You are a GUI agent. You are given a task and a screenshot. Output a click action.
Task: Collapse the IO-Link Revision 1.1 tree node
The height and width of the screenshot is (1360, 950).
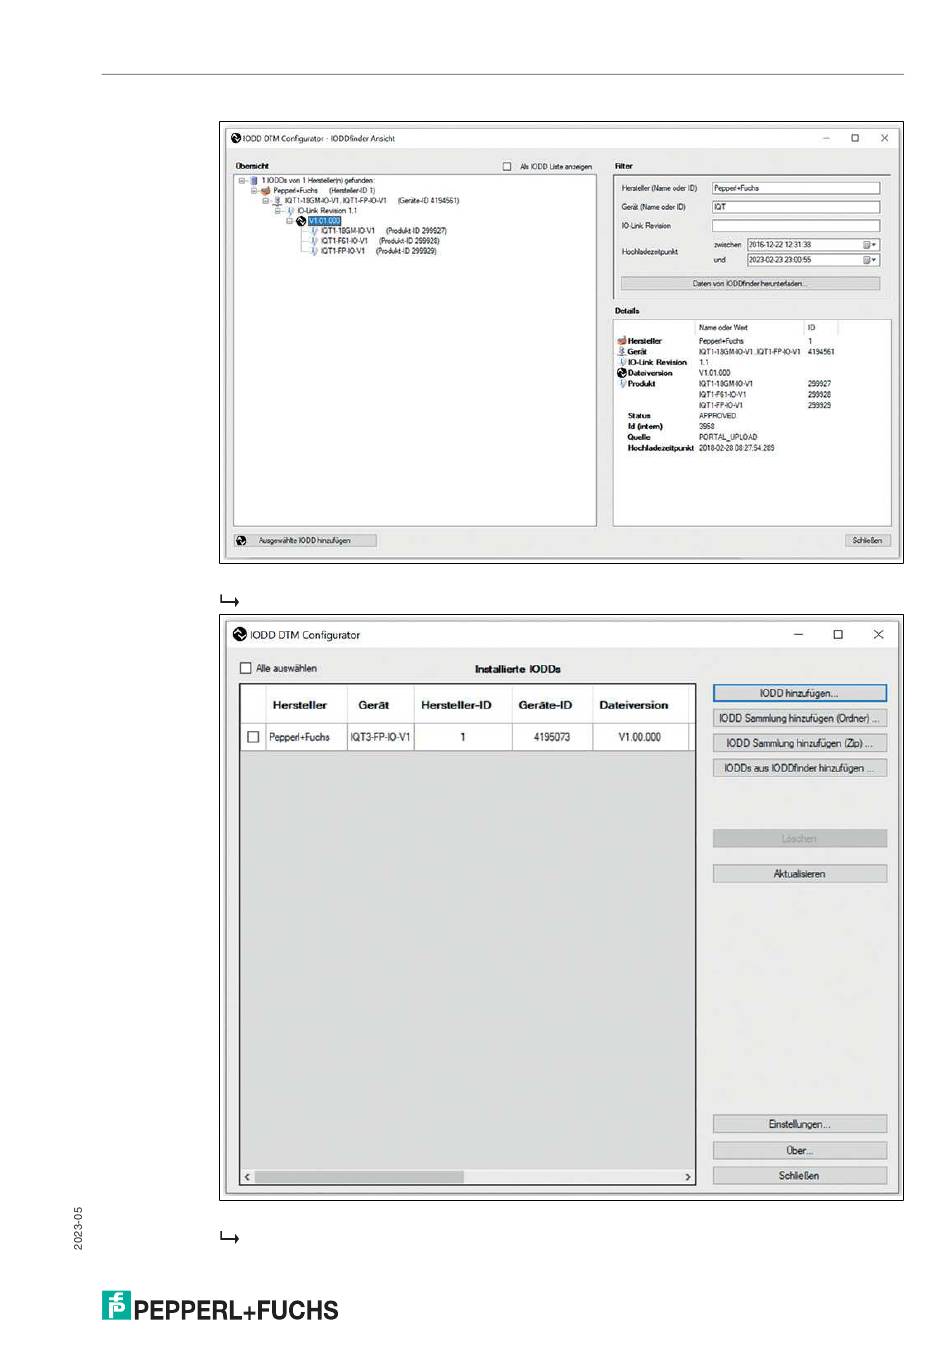pos(278,211)
